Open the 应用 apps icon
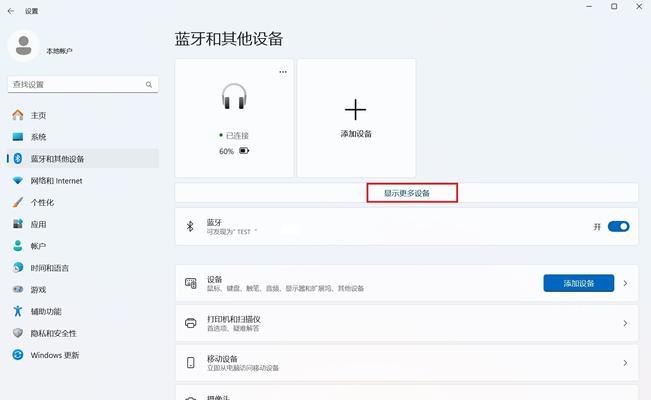The image size is (651, 400). coord(18,224)
